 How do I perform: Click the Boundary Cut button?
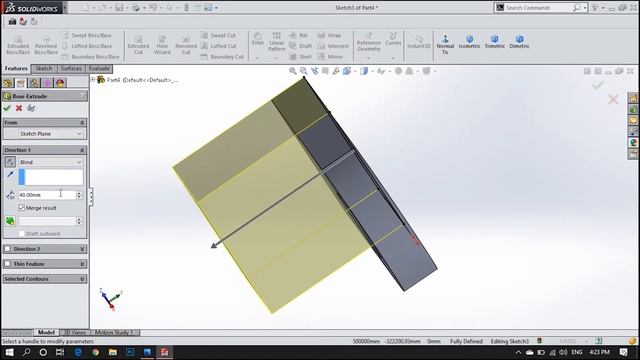click(x=222, y=57)
